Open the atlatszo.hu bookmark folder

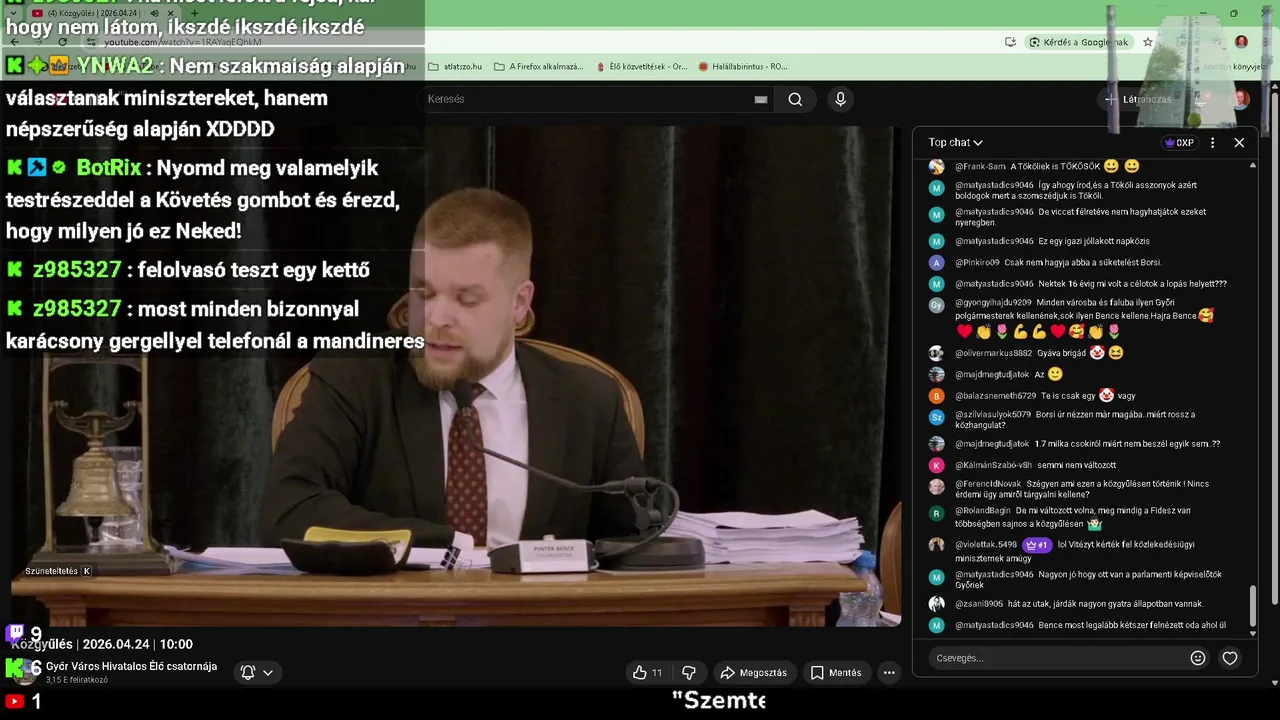455,67
